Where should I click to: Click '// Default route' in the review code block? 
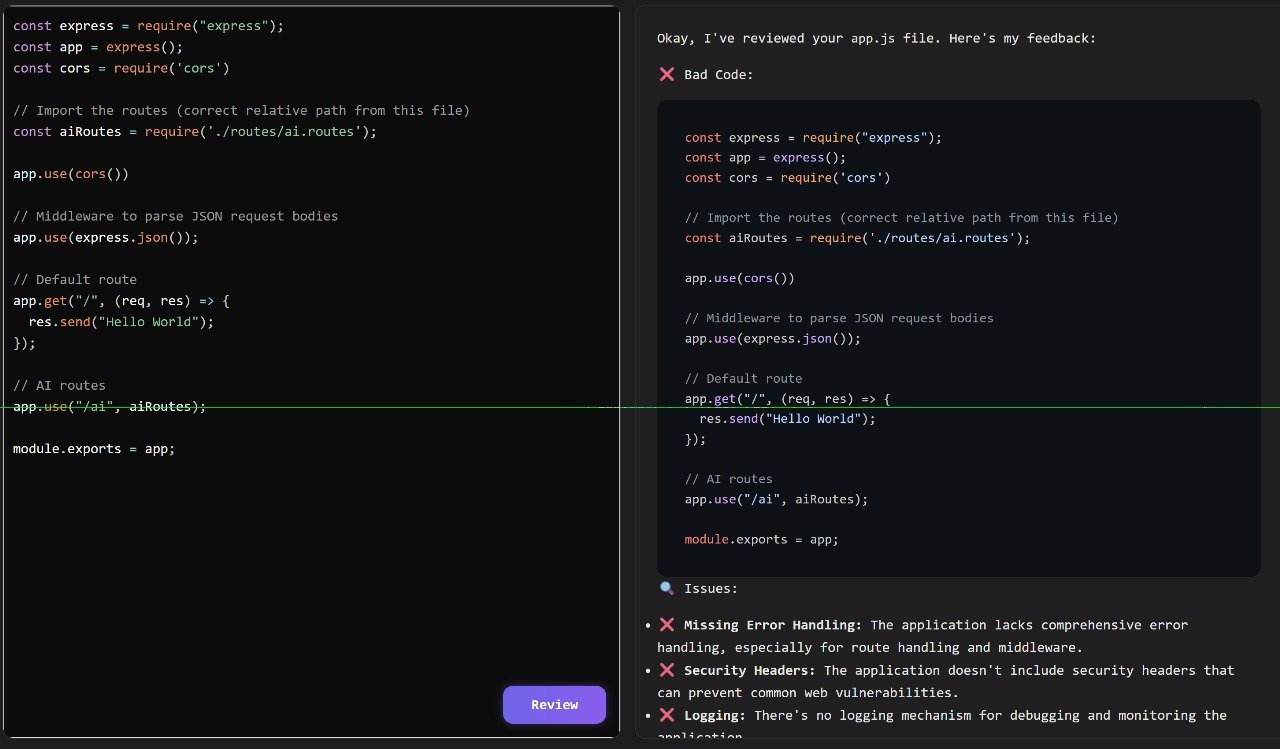tap(744, 378)
